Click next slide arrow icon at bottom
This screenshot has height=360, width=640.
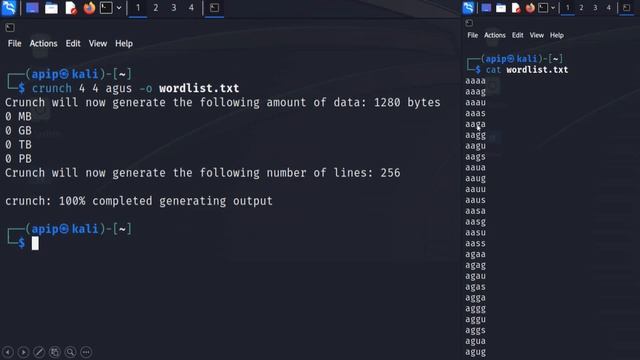23,352
